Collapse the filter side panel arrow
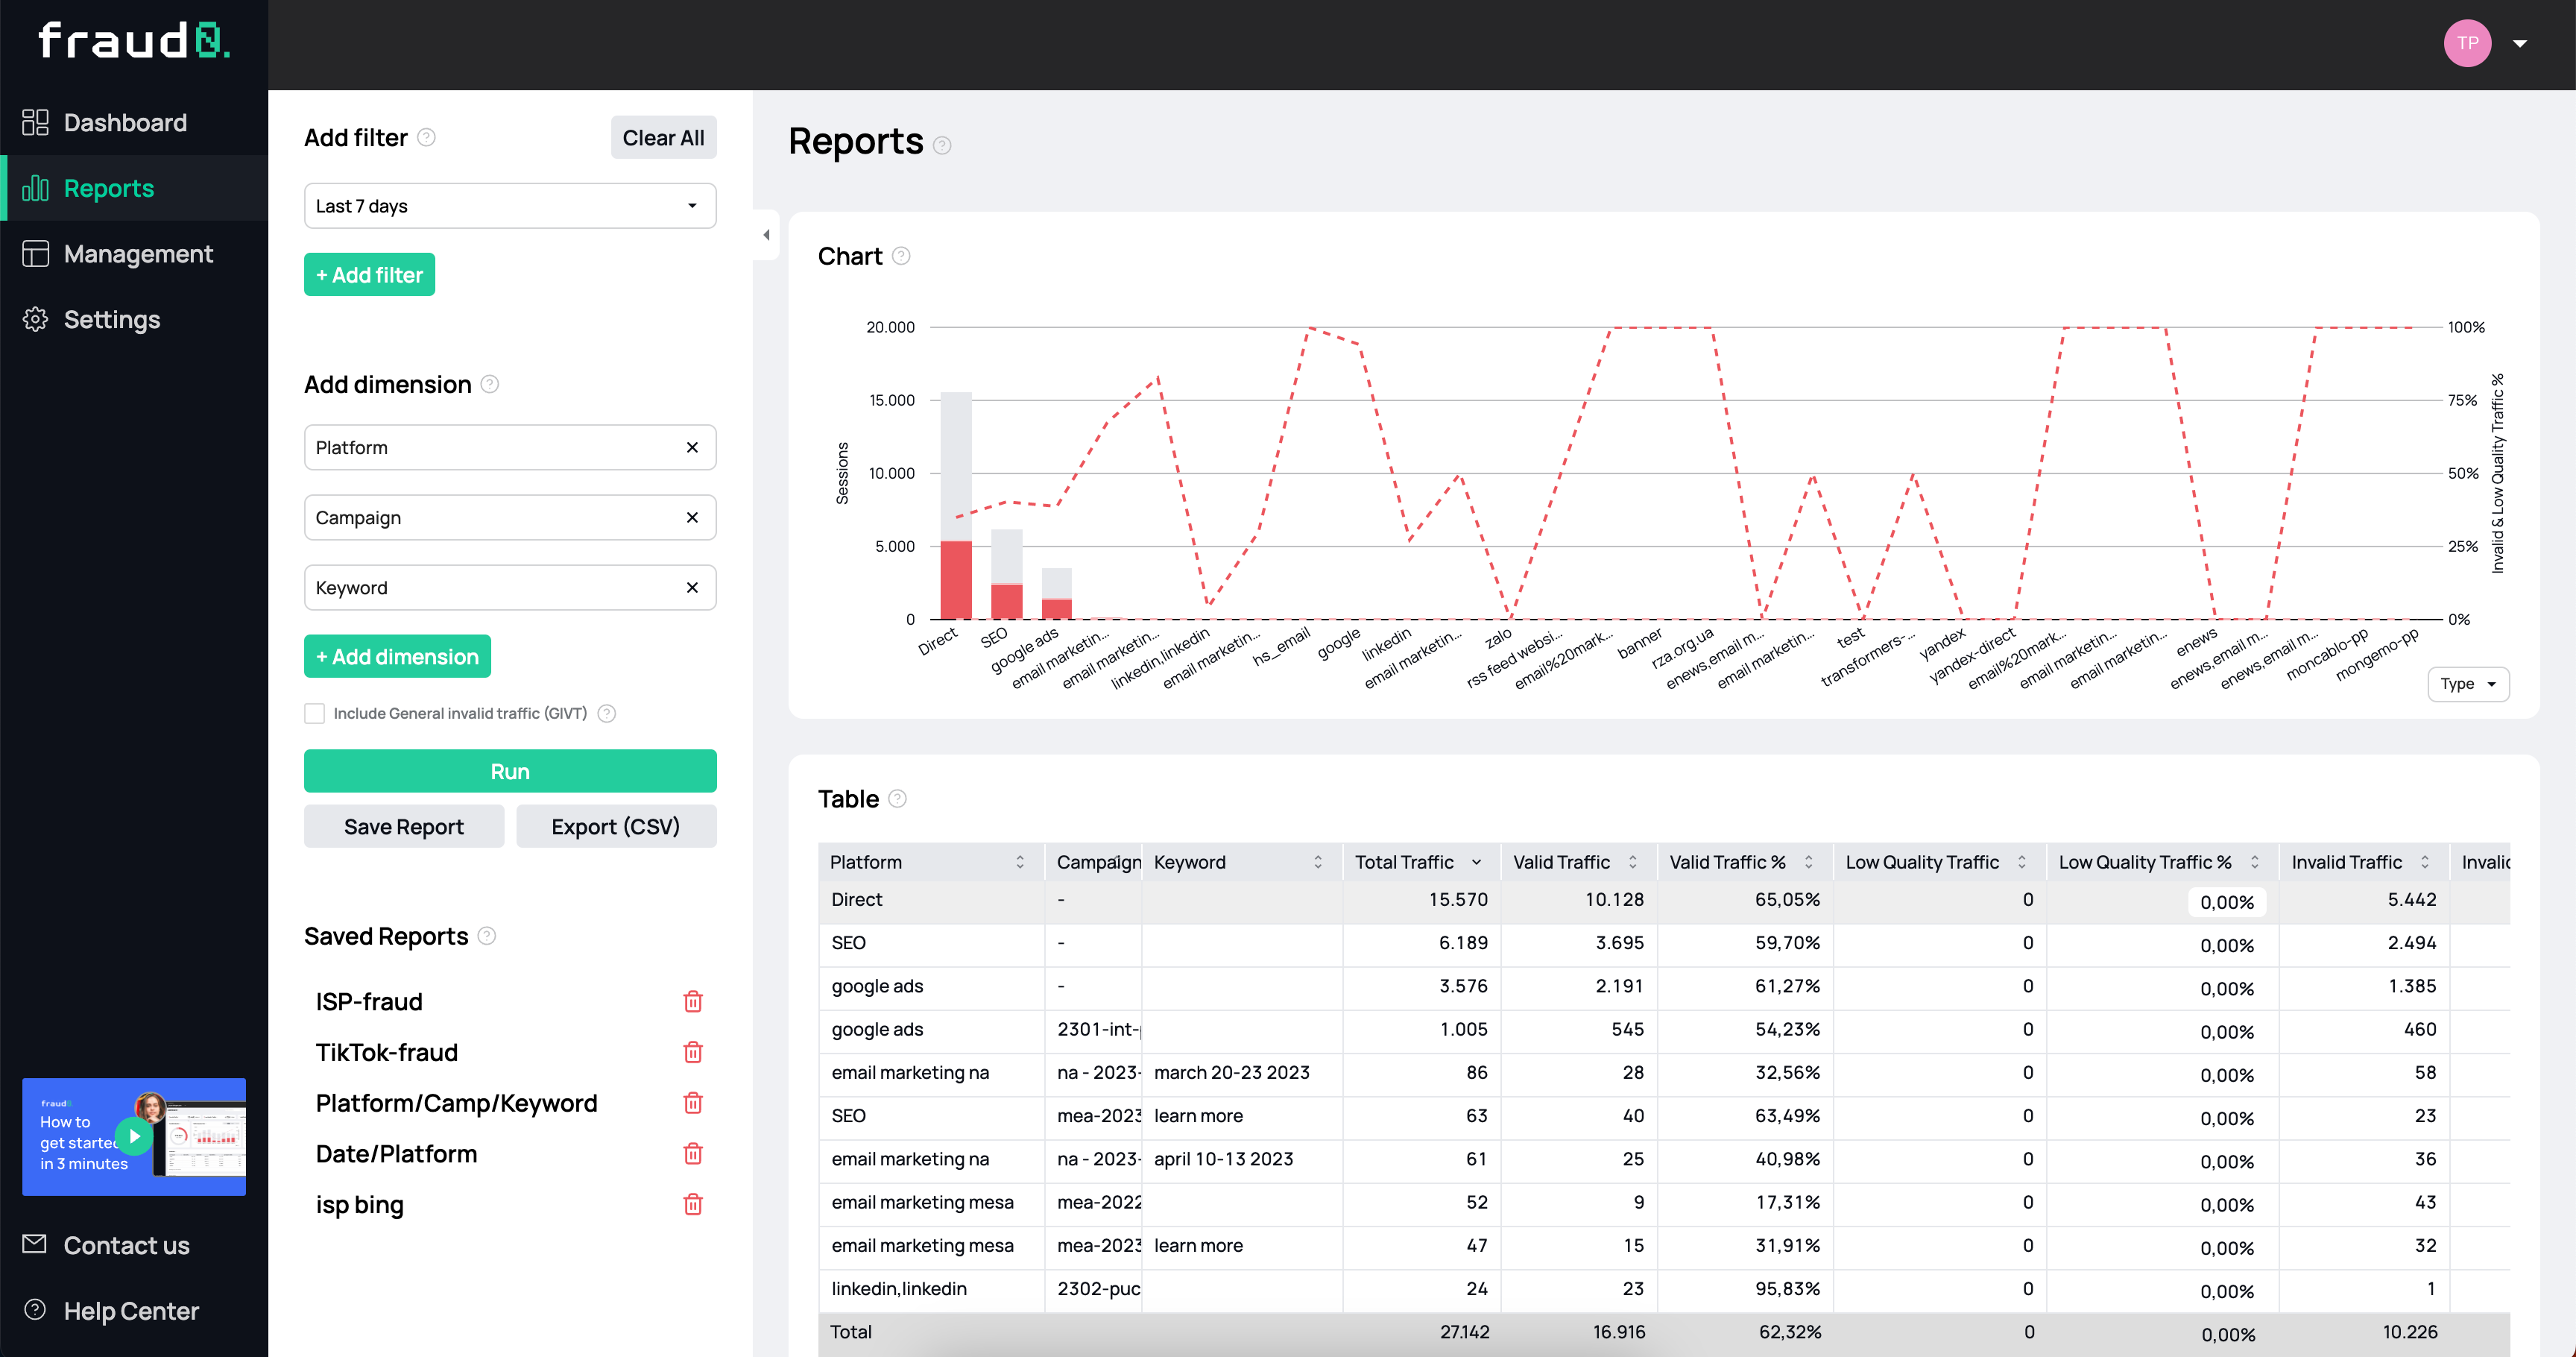Screen dimensions: 2576x1357 tap(766, 235)
